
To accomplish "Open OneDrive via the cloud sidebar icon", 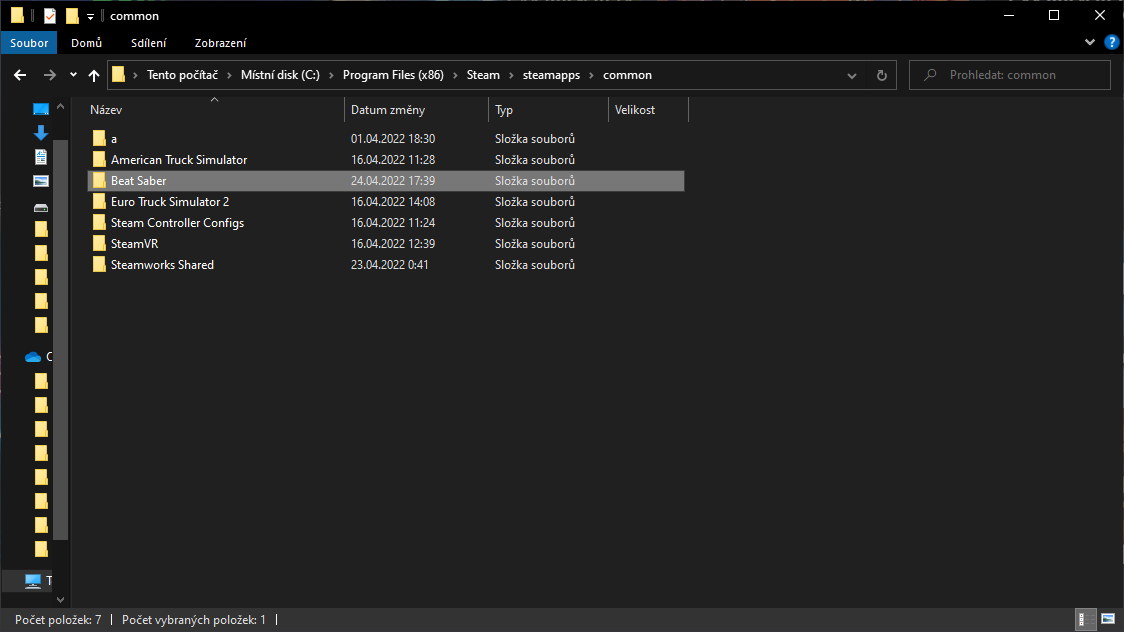I will (x=32, y=357).
